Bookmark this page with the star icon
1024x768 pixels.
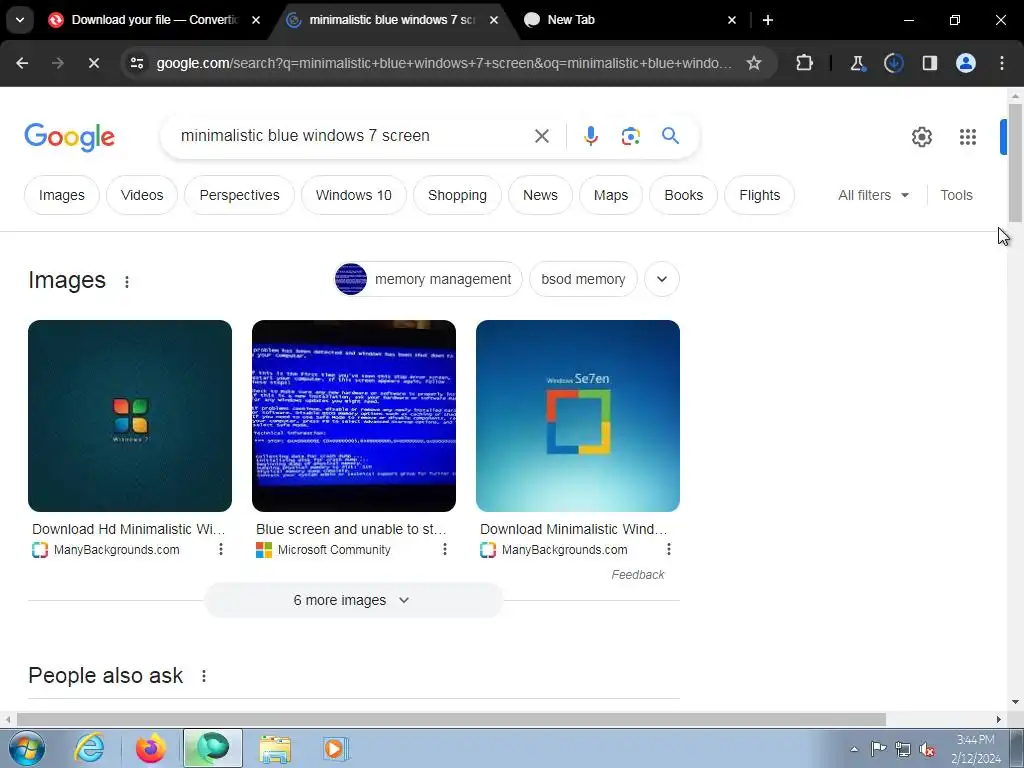[x=754, y=63]
